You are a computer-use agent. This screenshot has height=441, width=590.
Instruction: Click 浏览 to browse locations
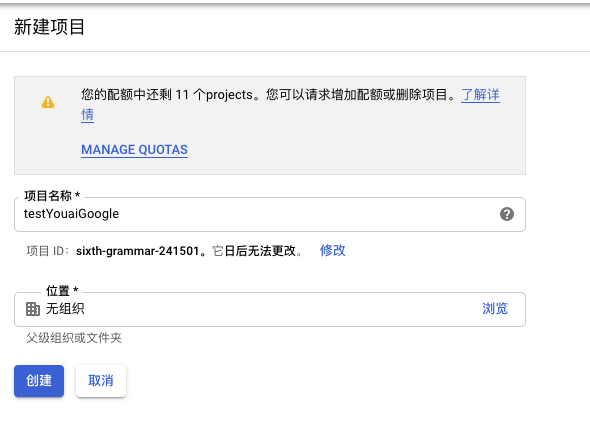(x=495, y=309)
